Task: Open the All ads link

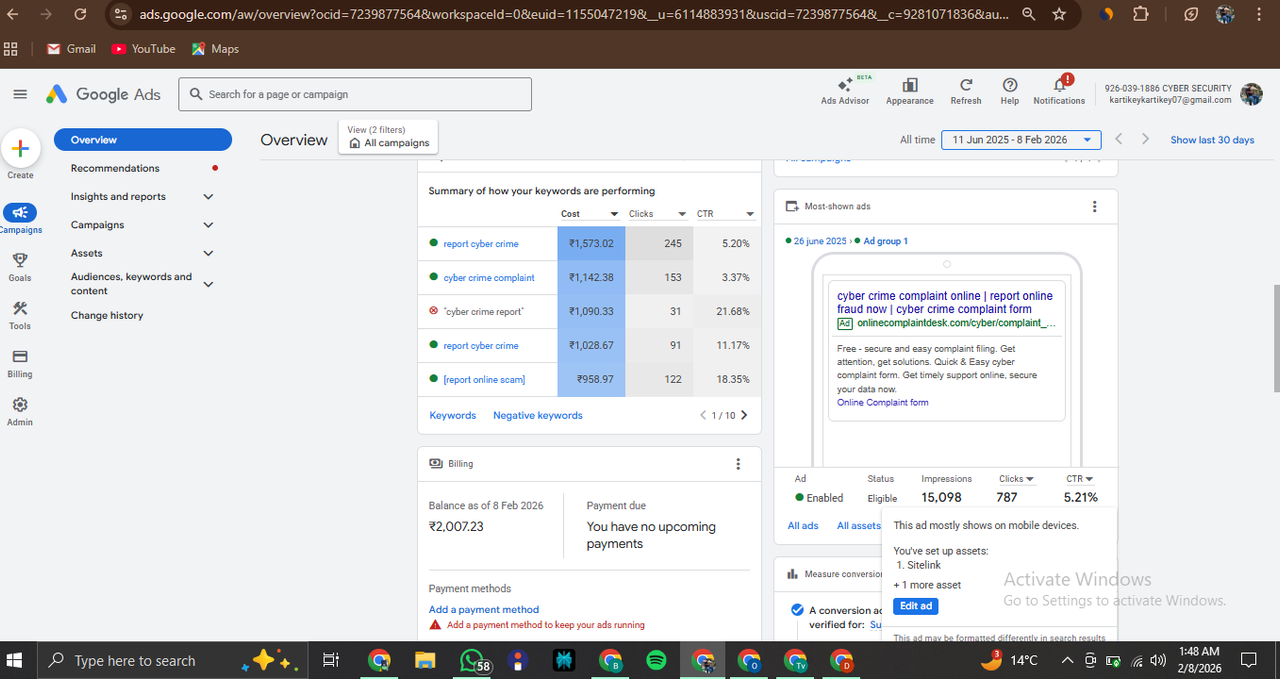Action: click(803, 525)
